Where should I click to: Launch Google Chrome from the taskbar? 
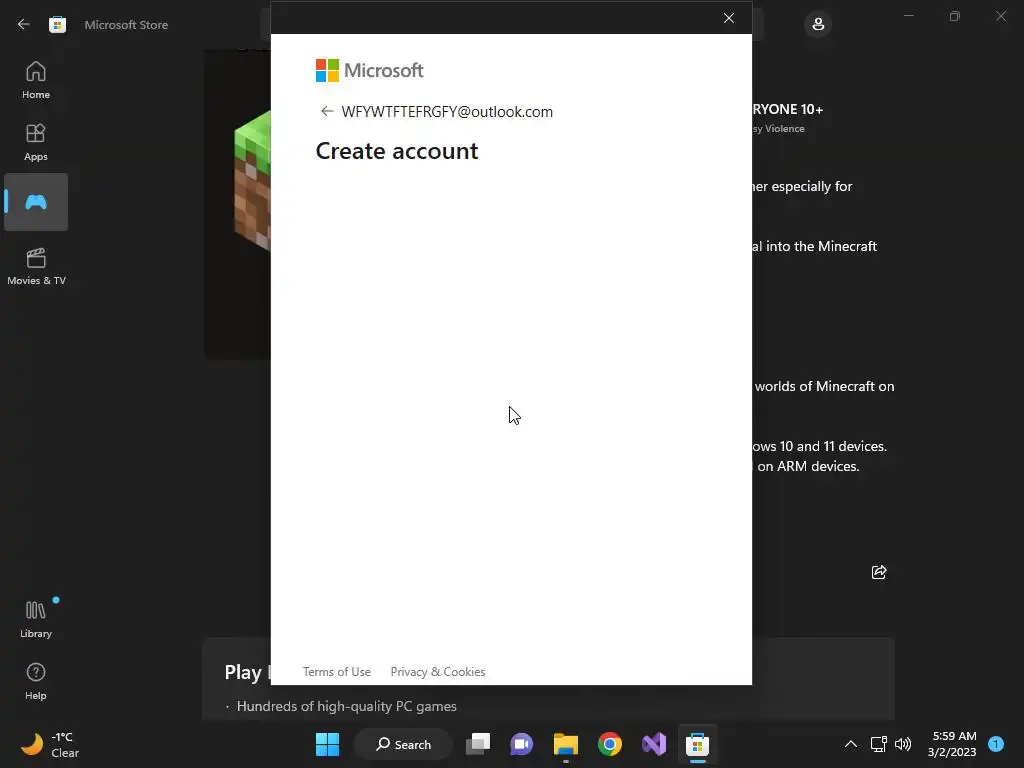pyautogui.click(x=609, y=744)
